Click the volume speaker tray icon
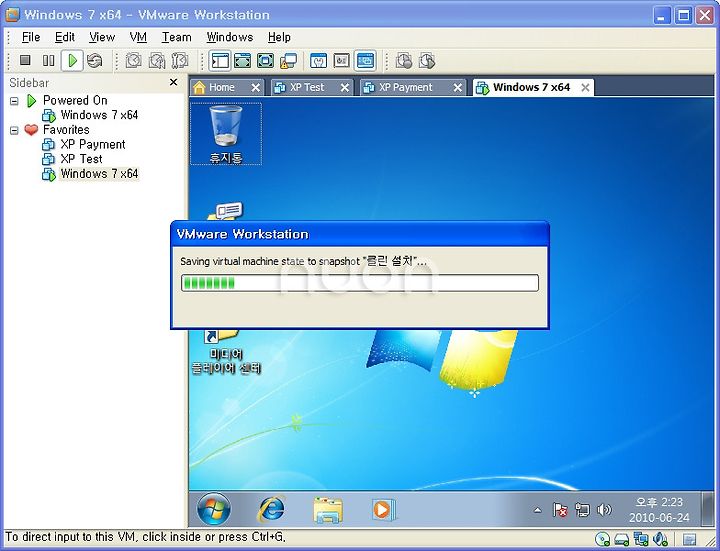 [604, 510]
